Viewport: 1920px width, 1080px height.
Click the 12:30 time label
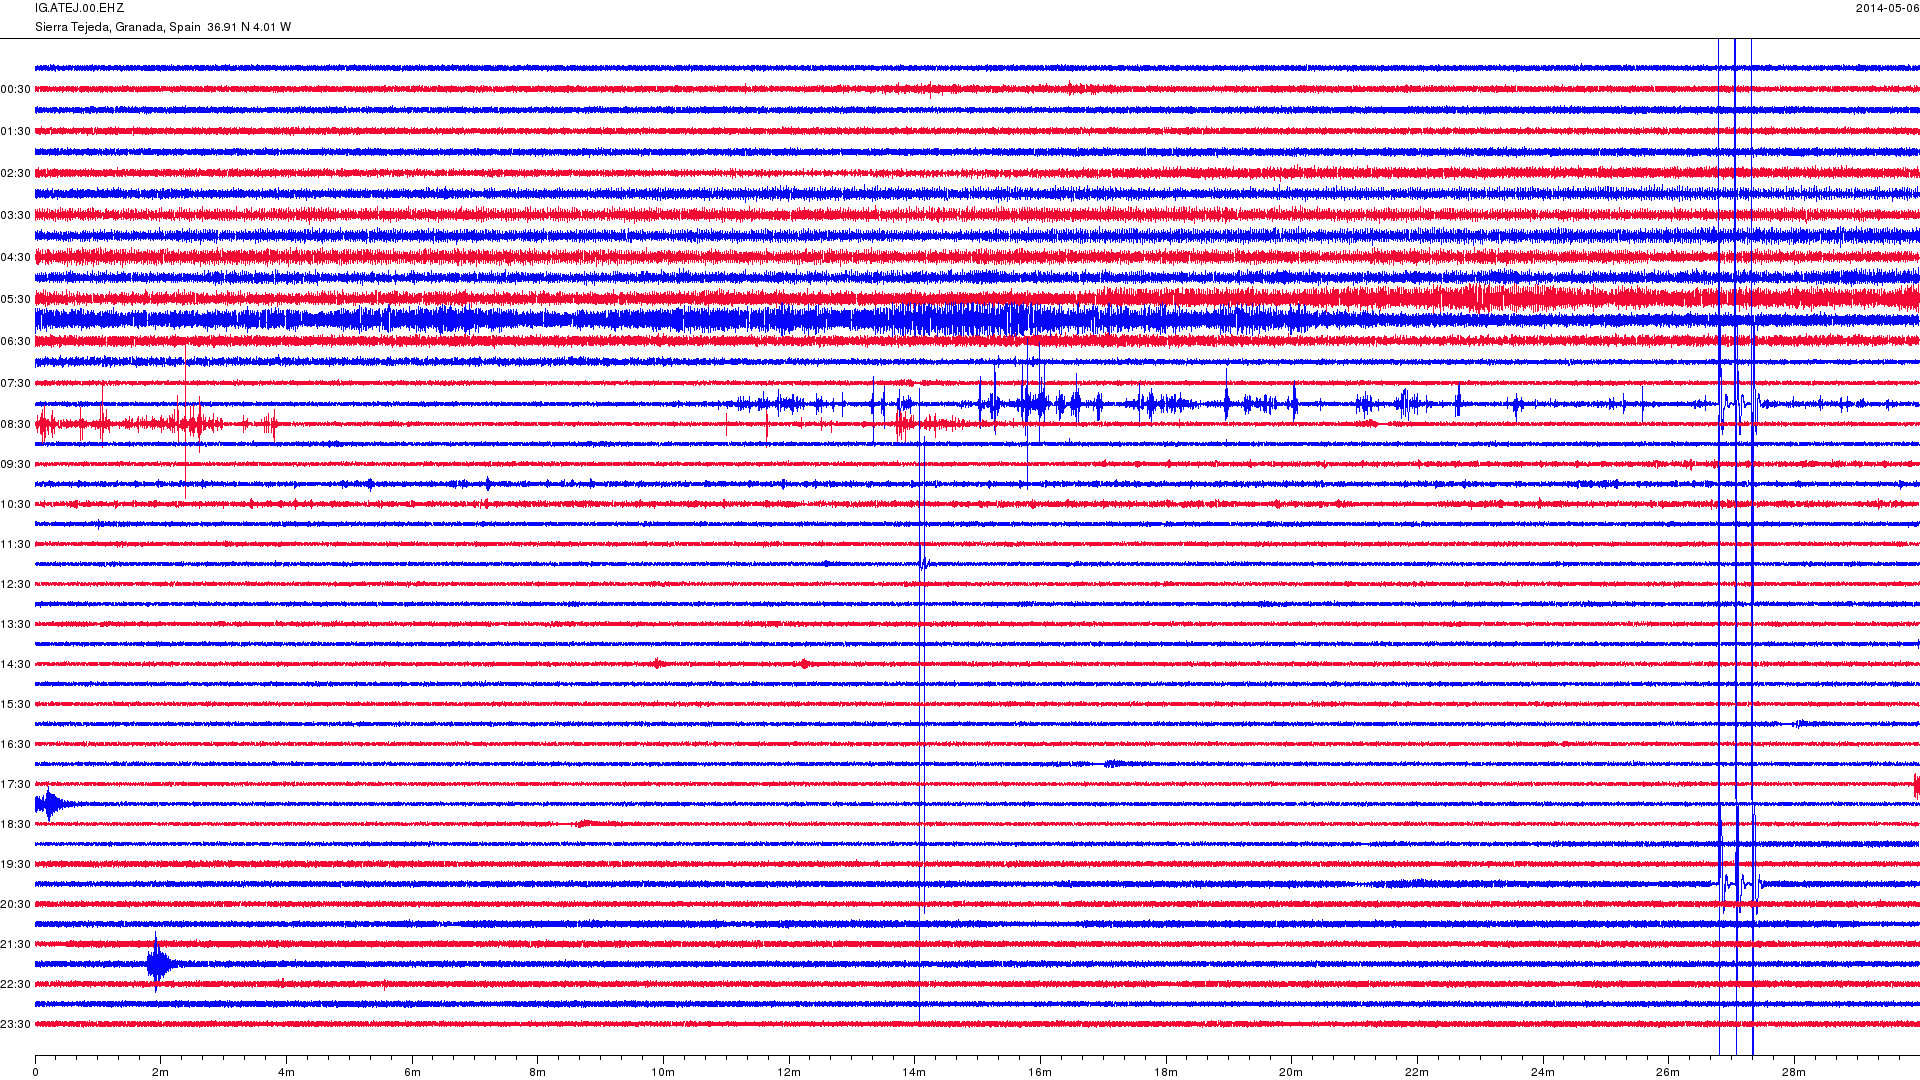(x=15, y=584)
